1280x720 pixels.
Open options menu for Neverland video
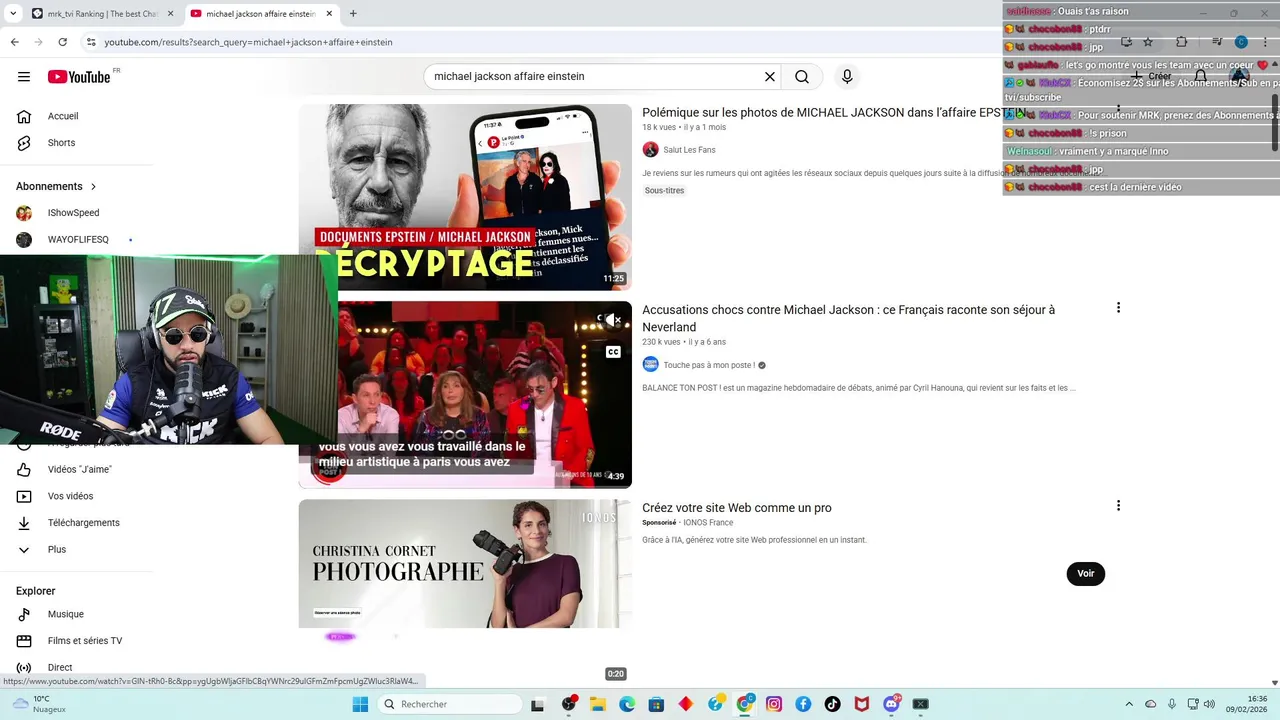1118,308
